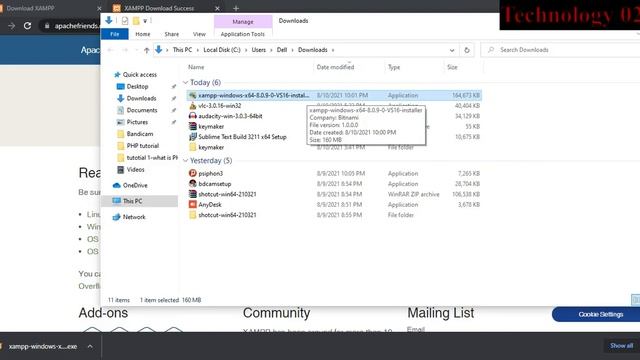Click Local Disk (C:) in address path
The width and height of the screenshot is (640, 360).
(222, 50)
